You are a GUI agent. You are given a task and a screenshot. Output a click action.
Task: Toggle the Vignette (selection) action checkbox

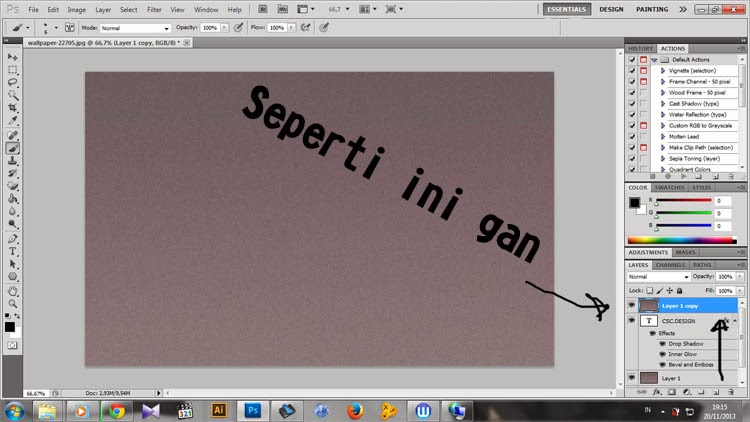click(632, 71)
